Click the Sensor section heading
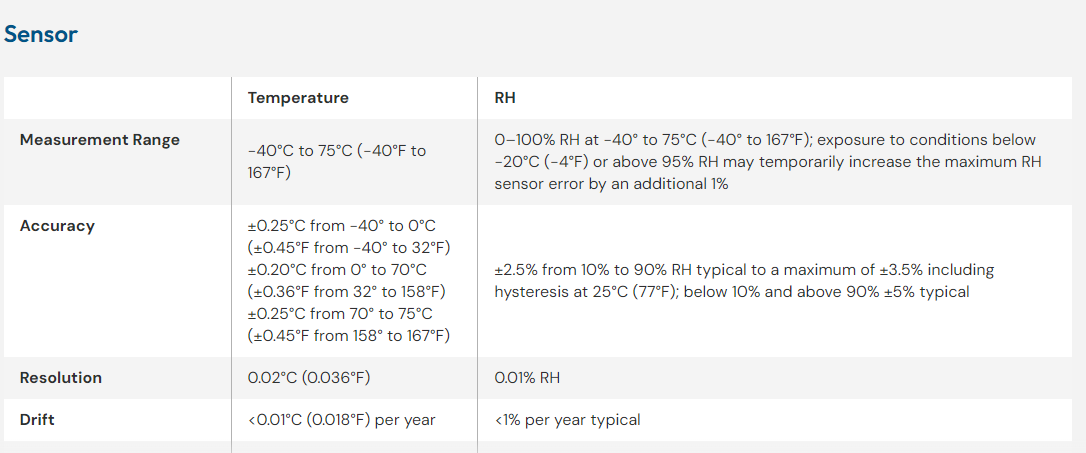Viewport: 1086px width, 453px height. (x=41, y=34)
